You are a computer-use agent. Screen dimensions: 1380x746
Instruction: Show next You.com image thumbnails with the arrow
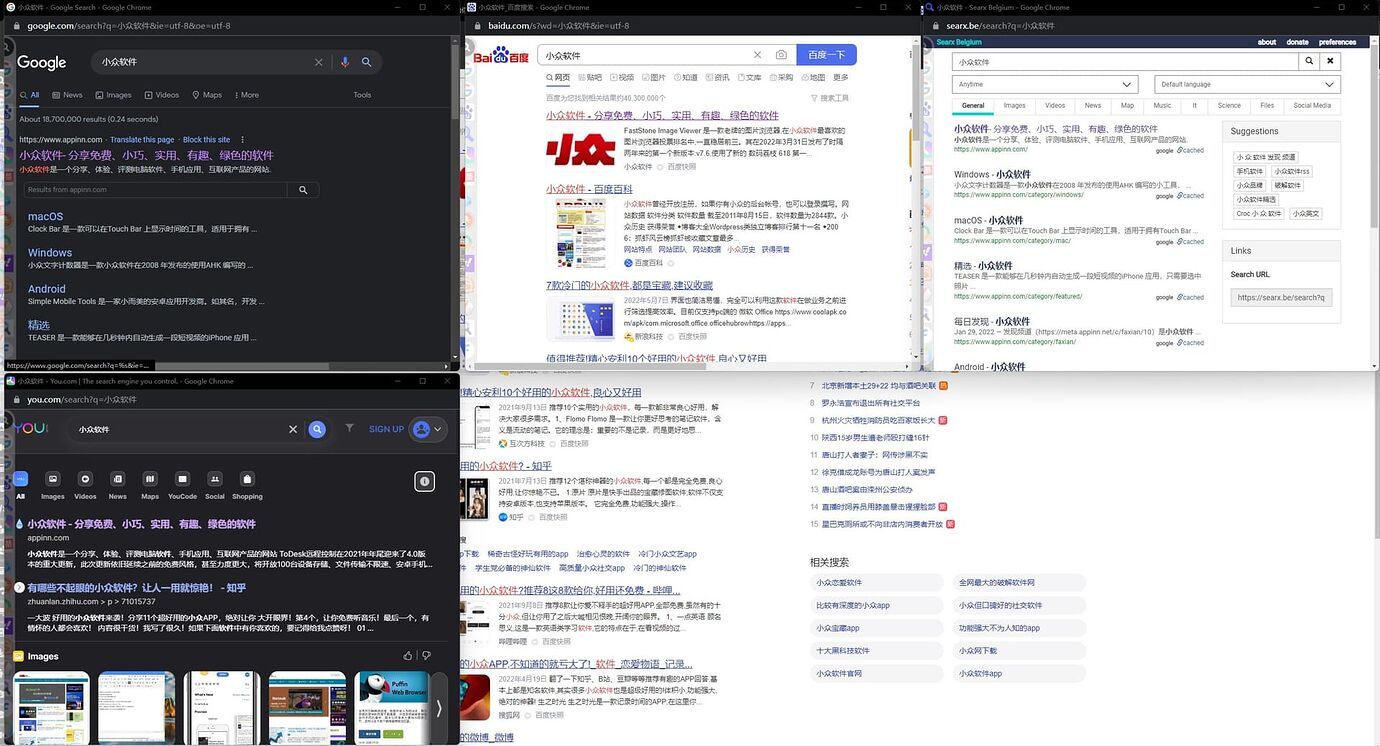click(438, 708)
